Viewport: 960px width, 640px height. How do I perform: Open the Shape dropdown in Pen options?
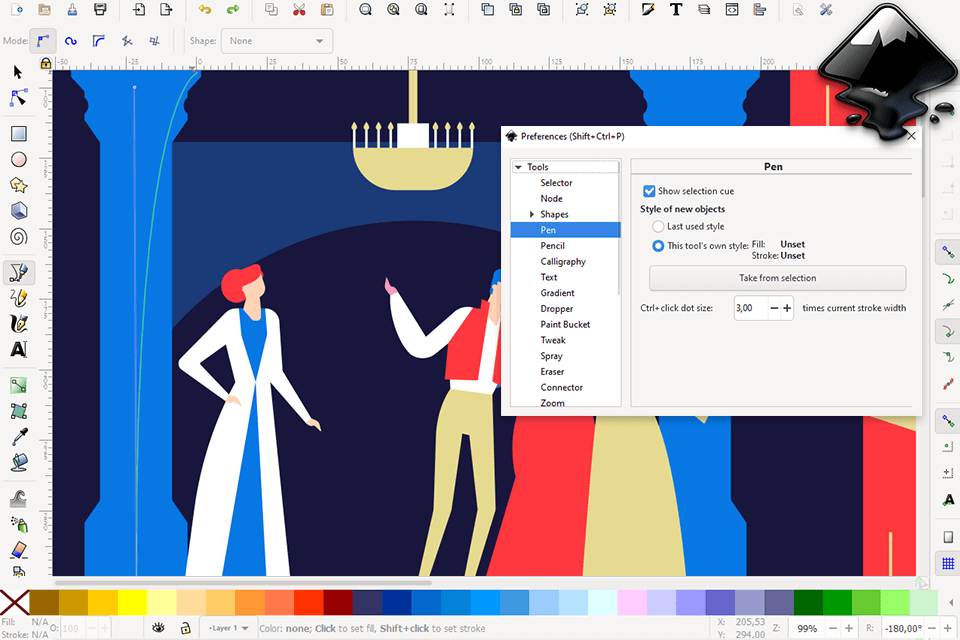point(278,41)
